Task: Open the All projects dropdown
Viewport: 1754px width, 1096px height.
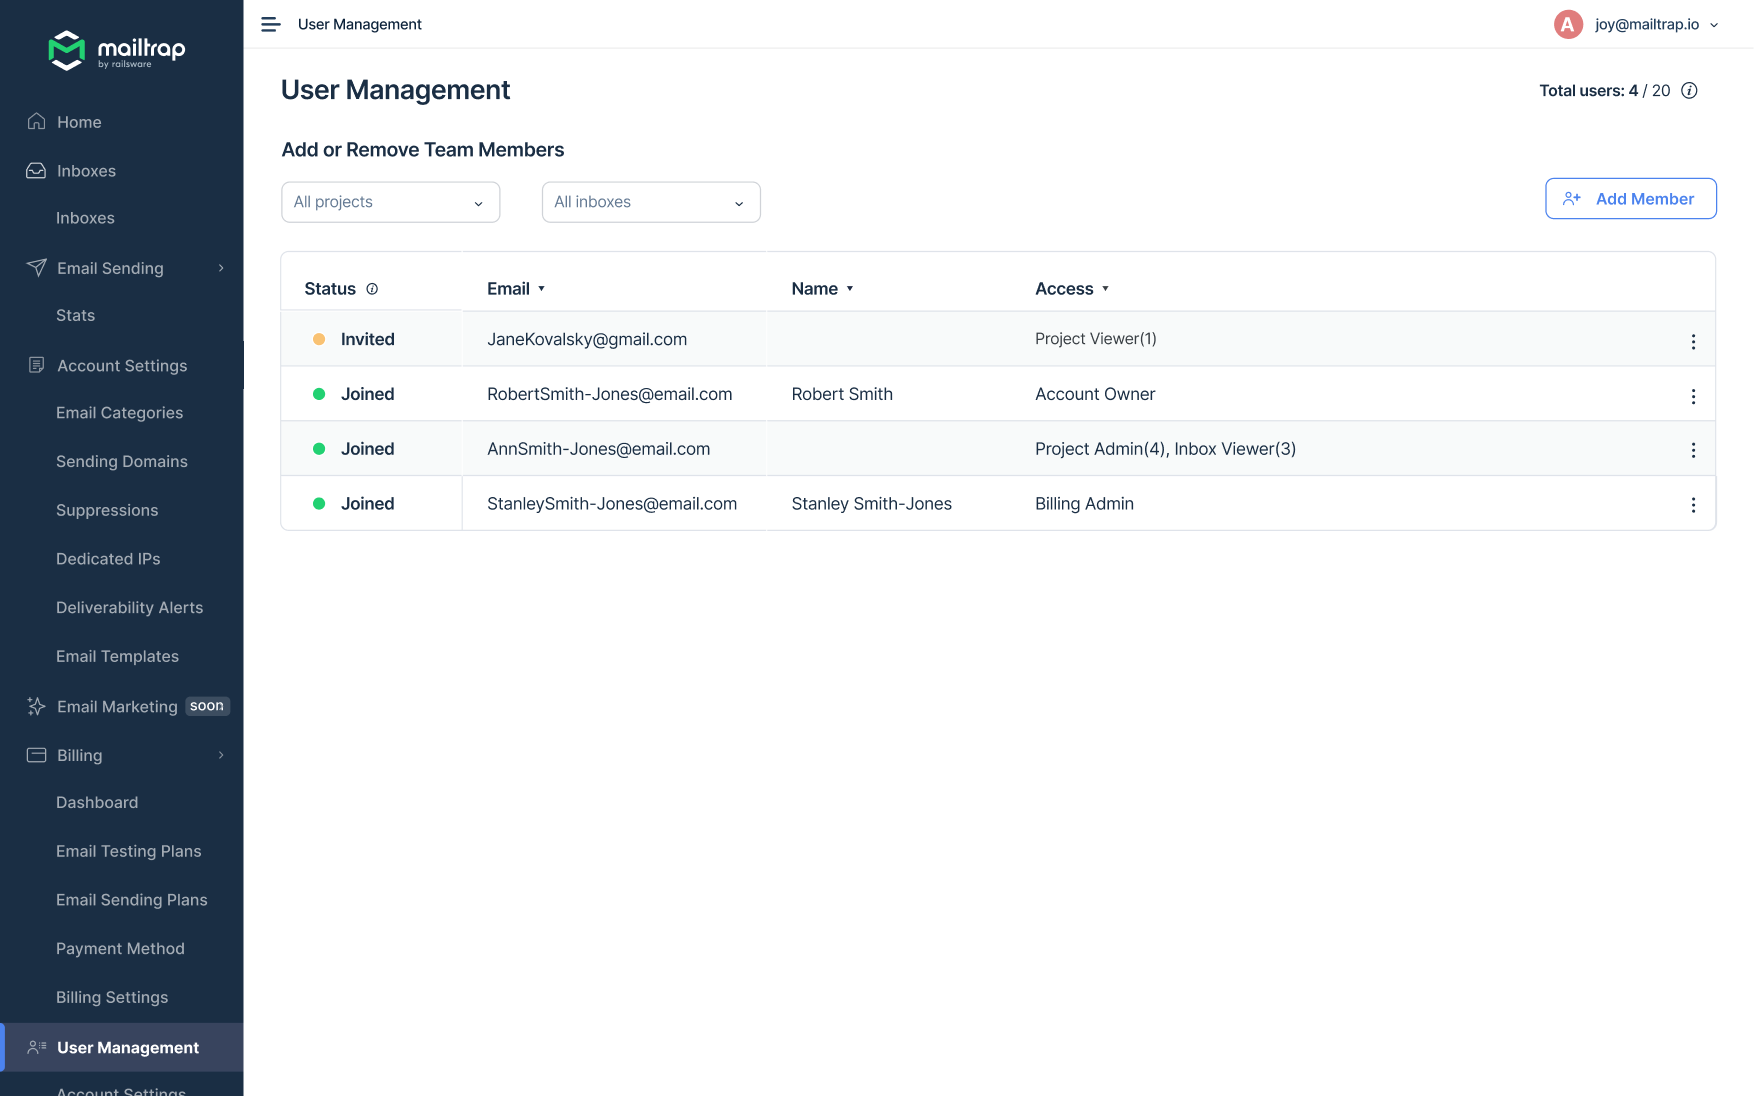Action: (390, 202)
